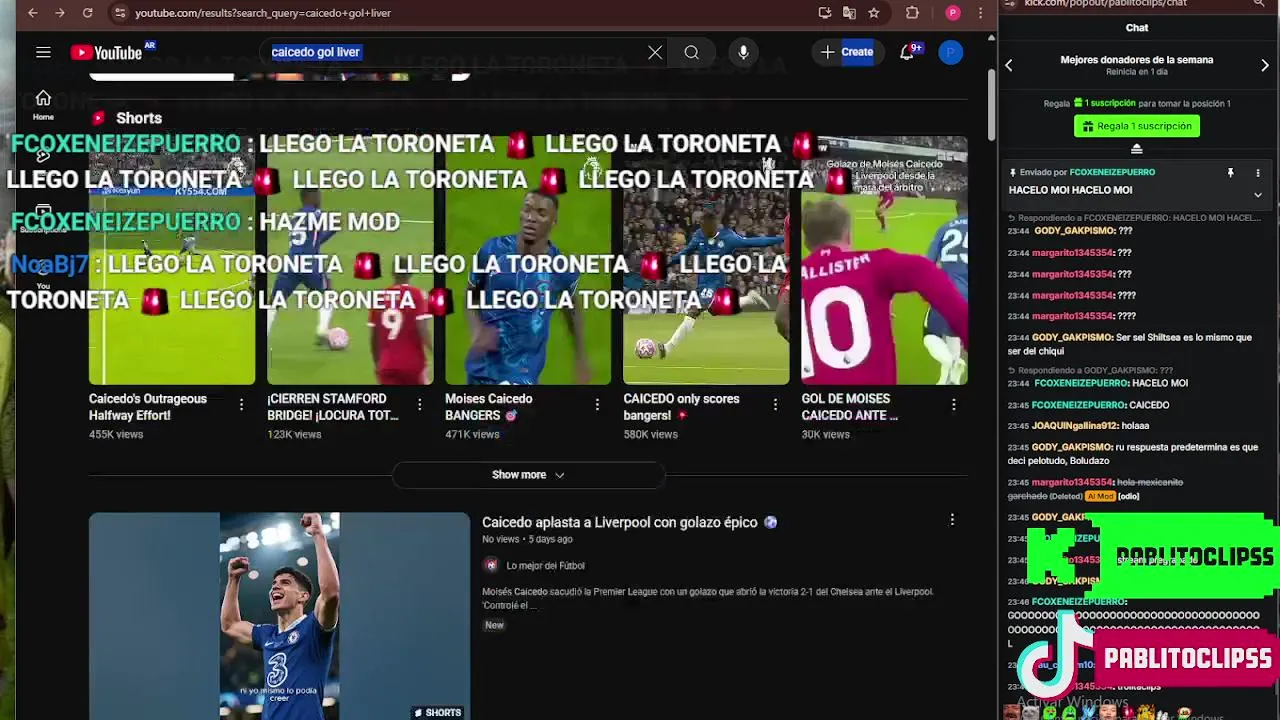This screenshot has height=720, width=1280.
Task: Open options for ¡CIERREN STAMFORD BRIDGE! short
Action: tap(419, 405)
